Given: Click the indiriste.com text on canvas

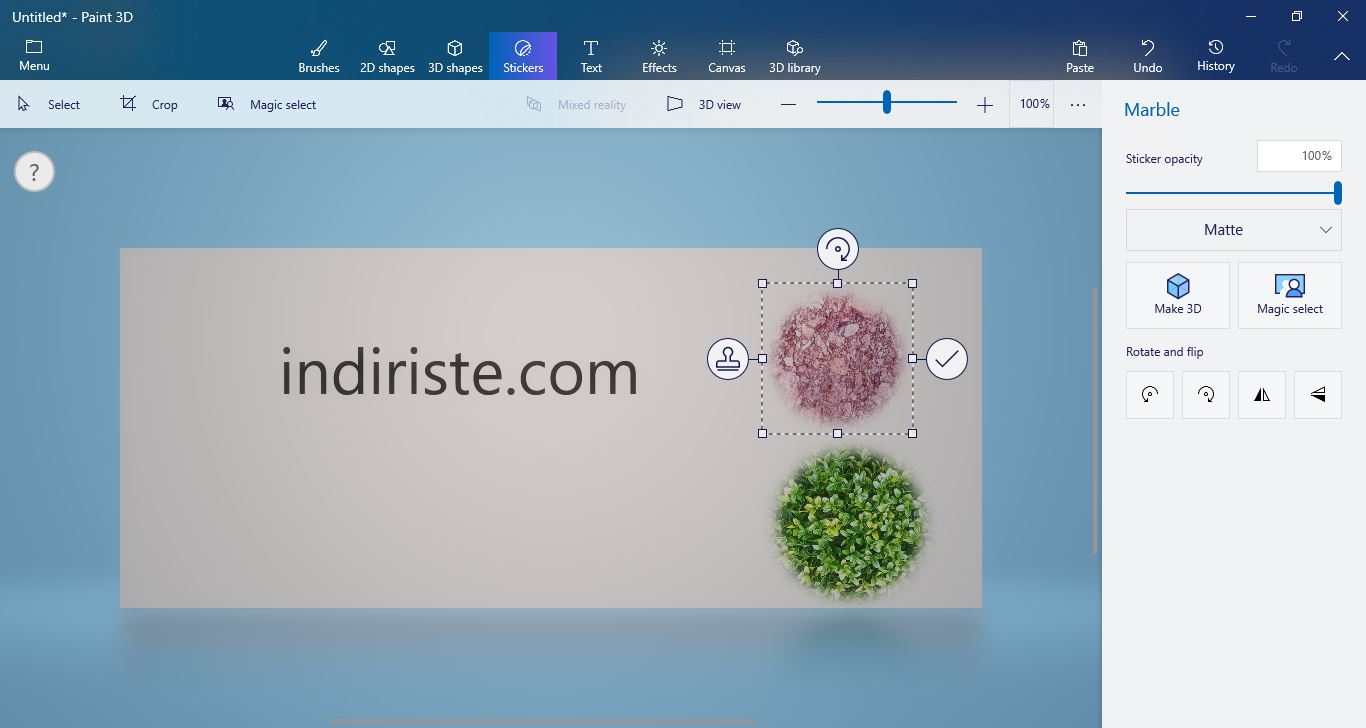Looking at the screenshot, I should 459,373.
